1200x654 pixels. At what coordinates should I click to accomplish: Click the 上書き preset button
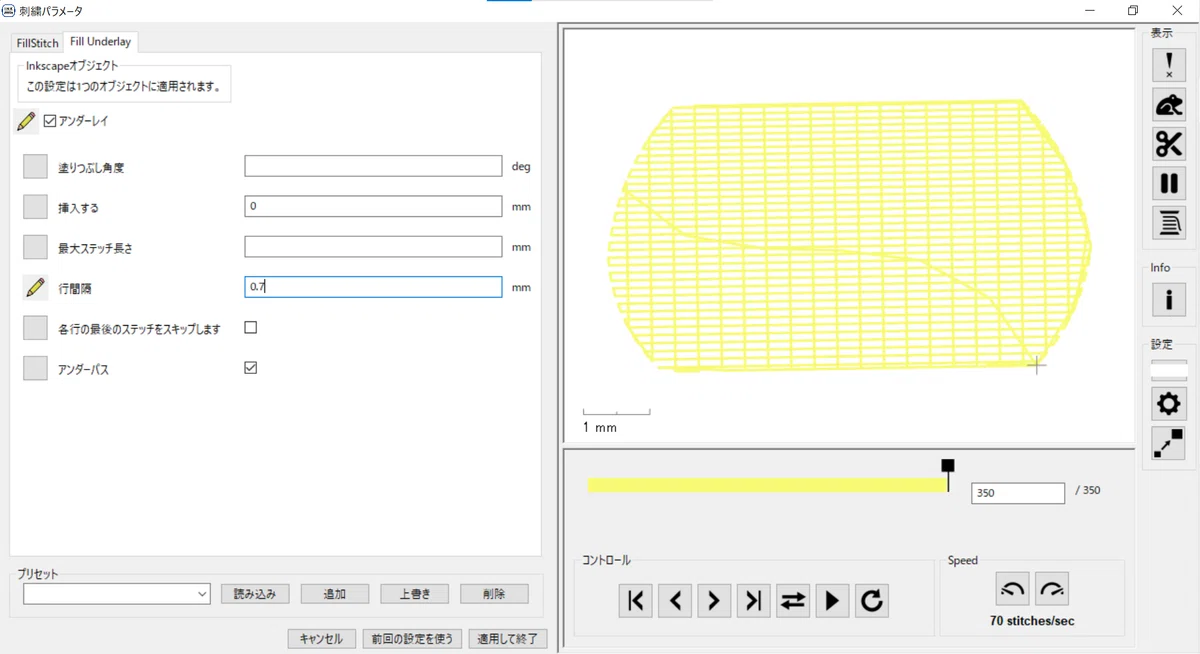(414, 594)
